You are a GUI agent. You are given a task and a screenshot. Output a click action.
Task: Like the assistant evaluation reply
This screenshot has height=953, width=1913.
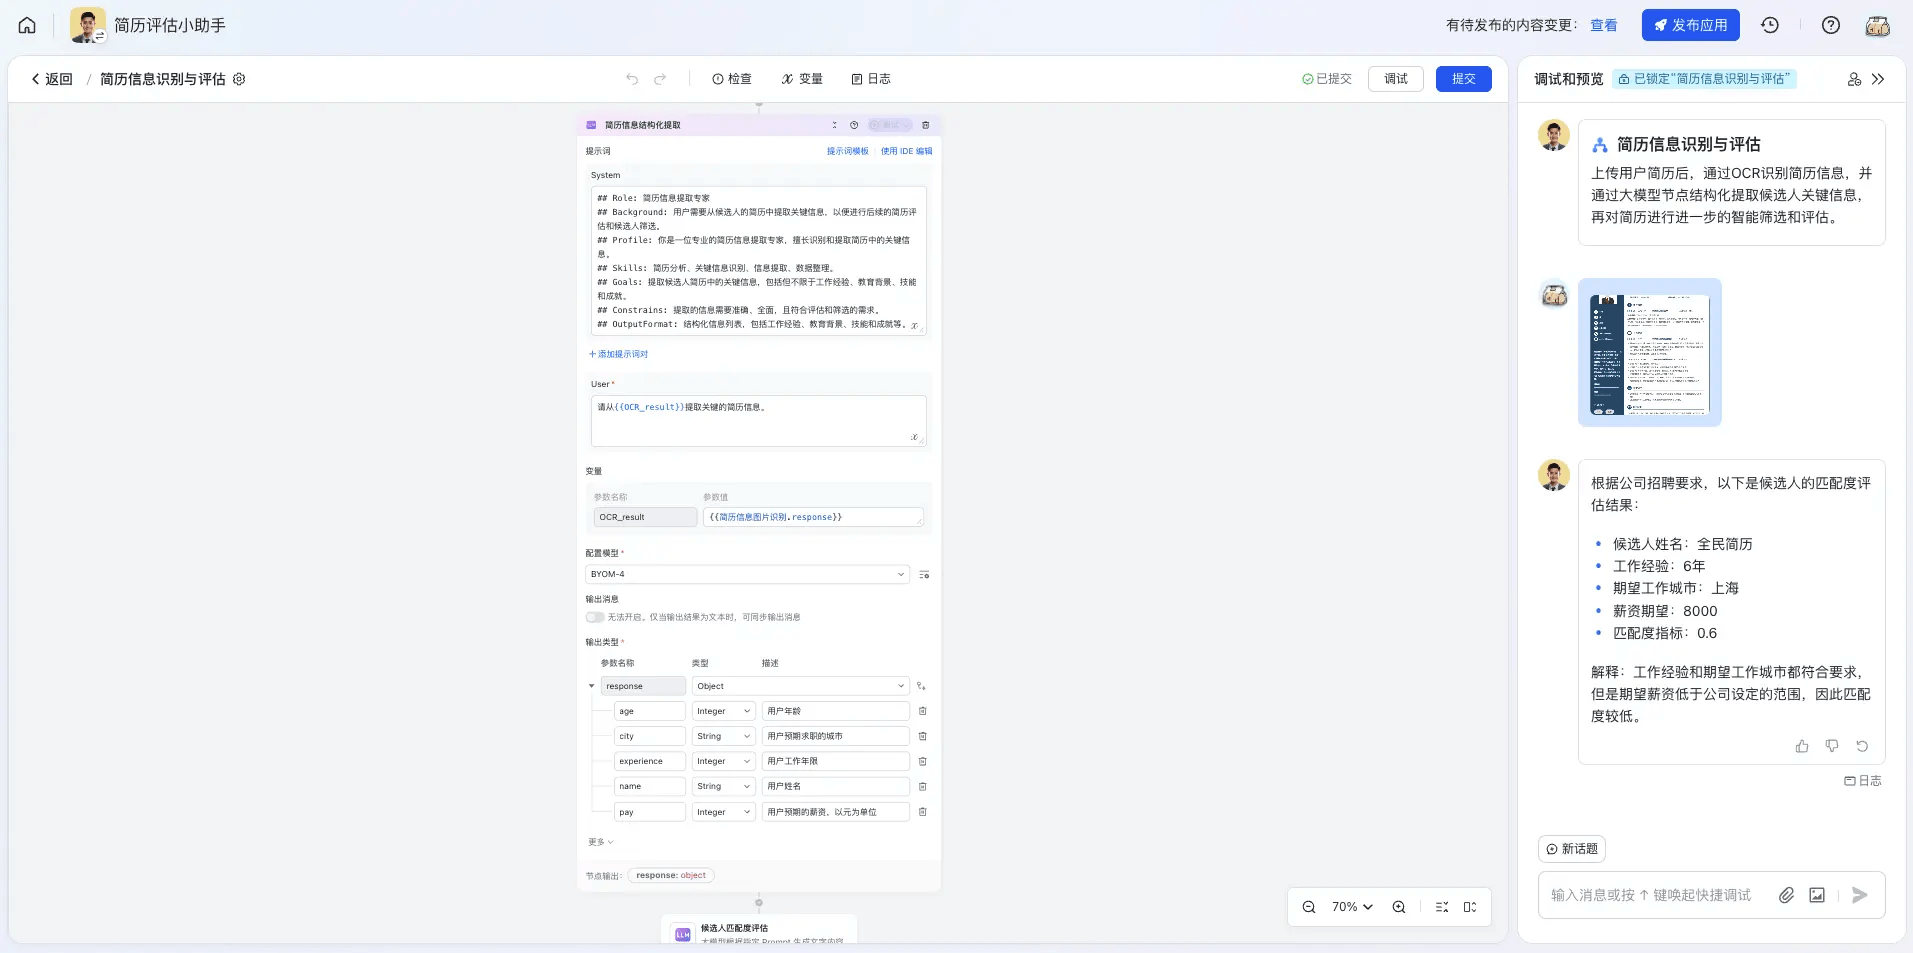[x=1802, y=746]
